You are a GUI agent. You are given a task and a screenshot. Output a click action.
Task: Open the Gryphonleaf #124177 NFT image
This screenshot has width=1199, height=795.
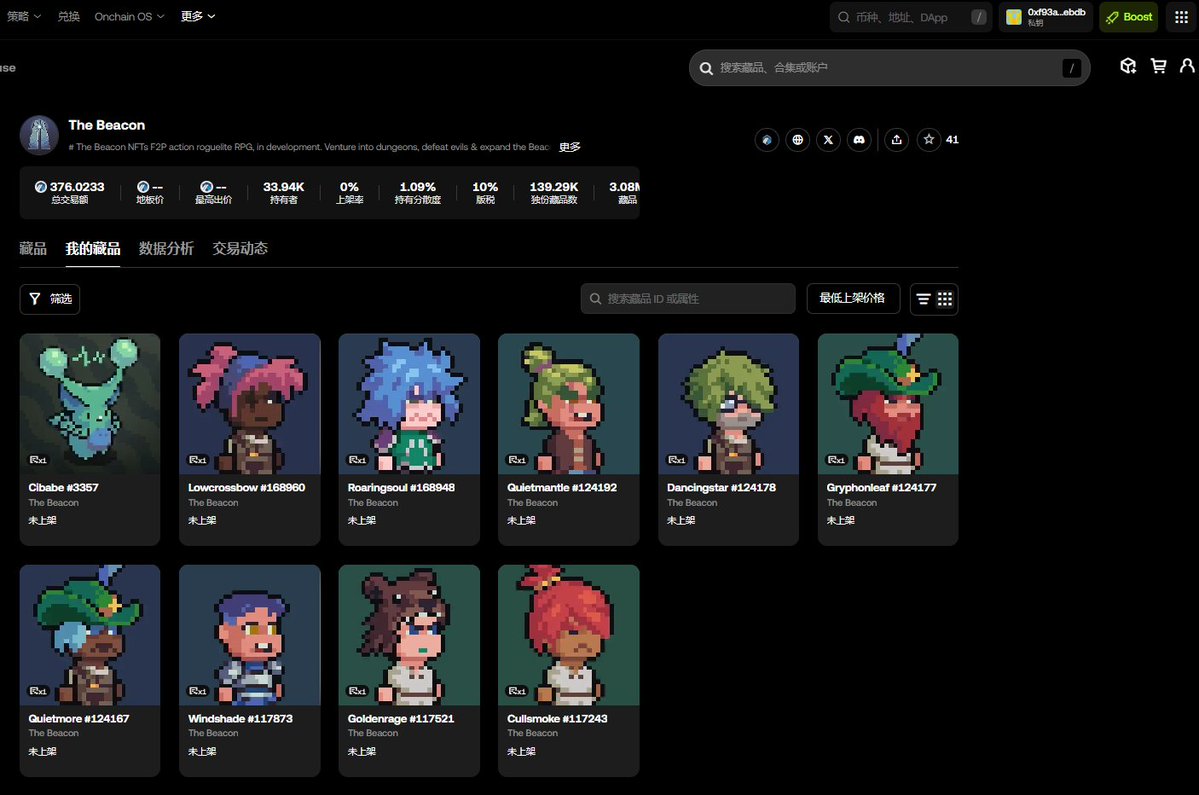coord(888,404)
